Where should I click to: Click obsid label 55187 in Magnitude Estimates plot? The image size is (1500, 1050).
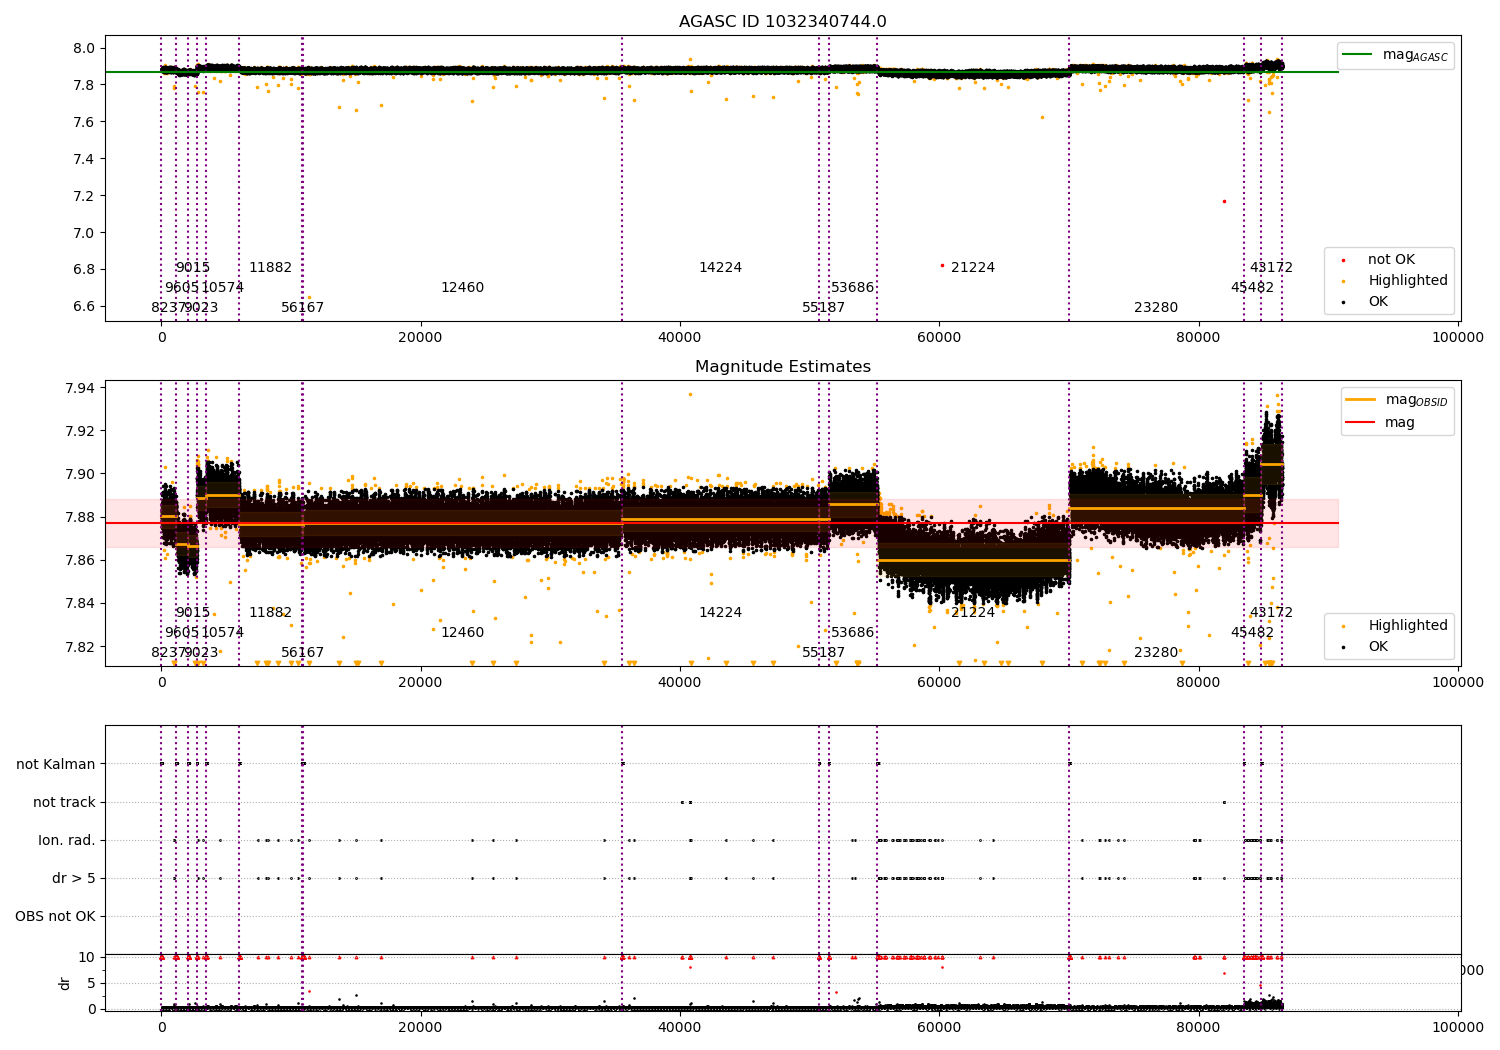823,653
